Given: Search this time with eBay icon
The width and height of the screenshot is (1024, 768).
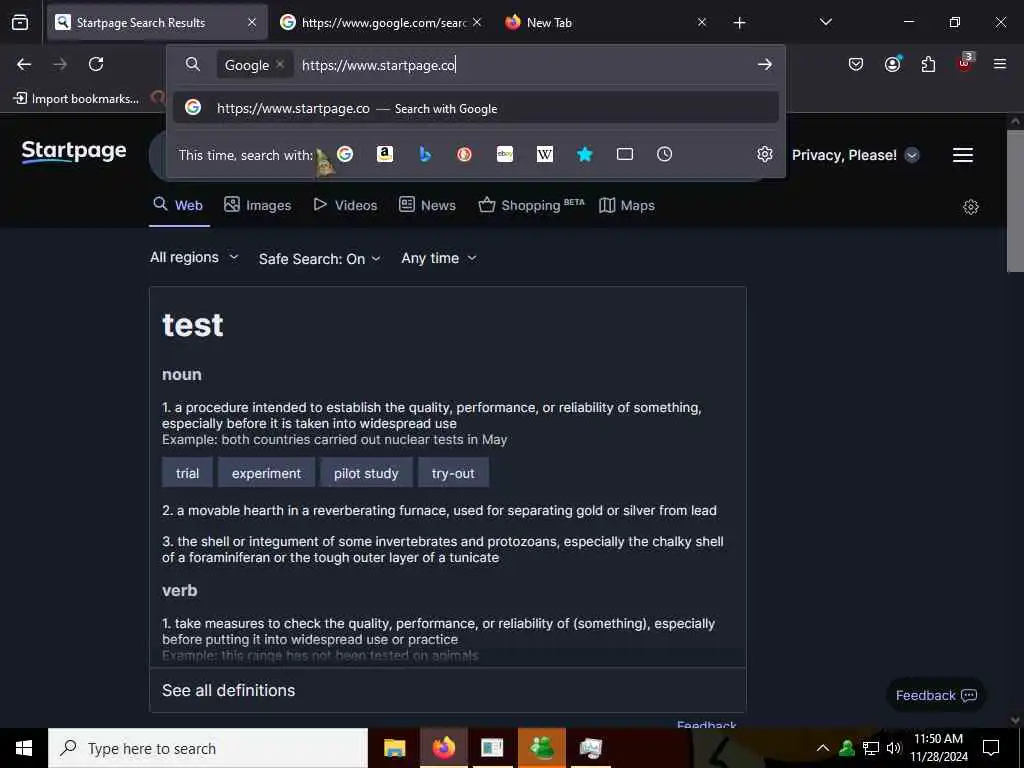Looking at the screenshot, I should (x=505, y=154).
